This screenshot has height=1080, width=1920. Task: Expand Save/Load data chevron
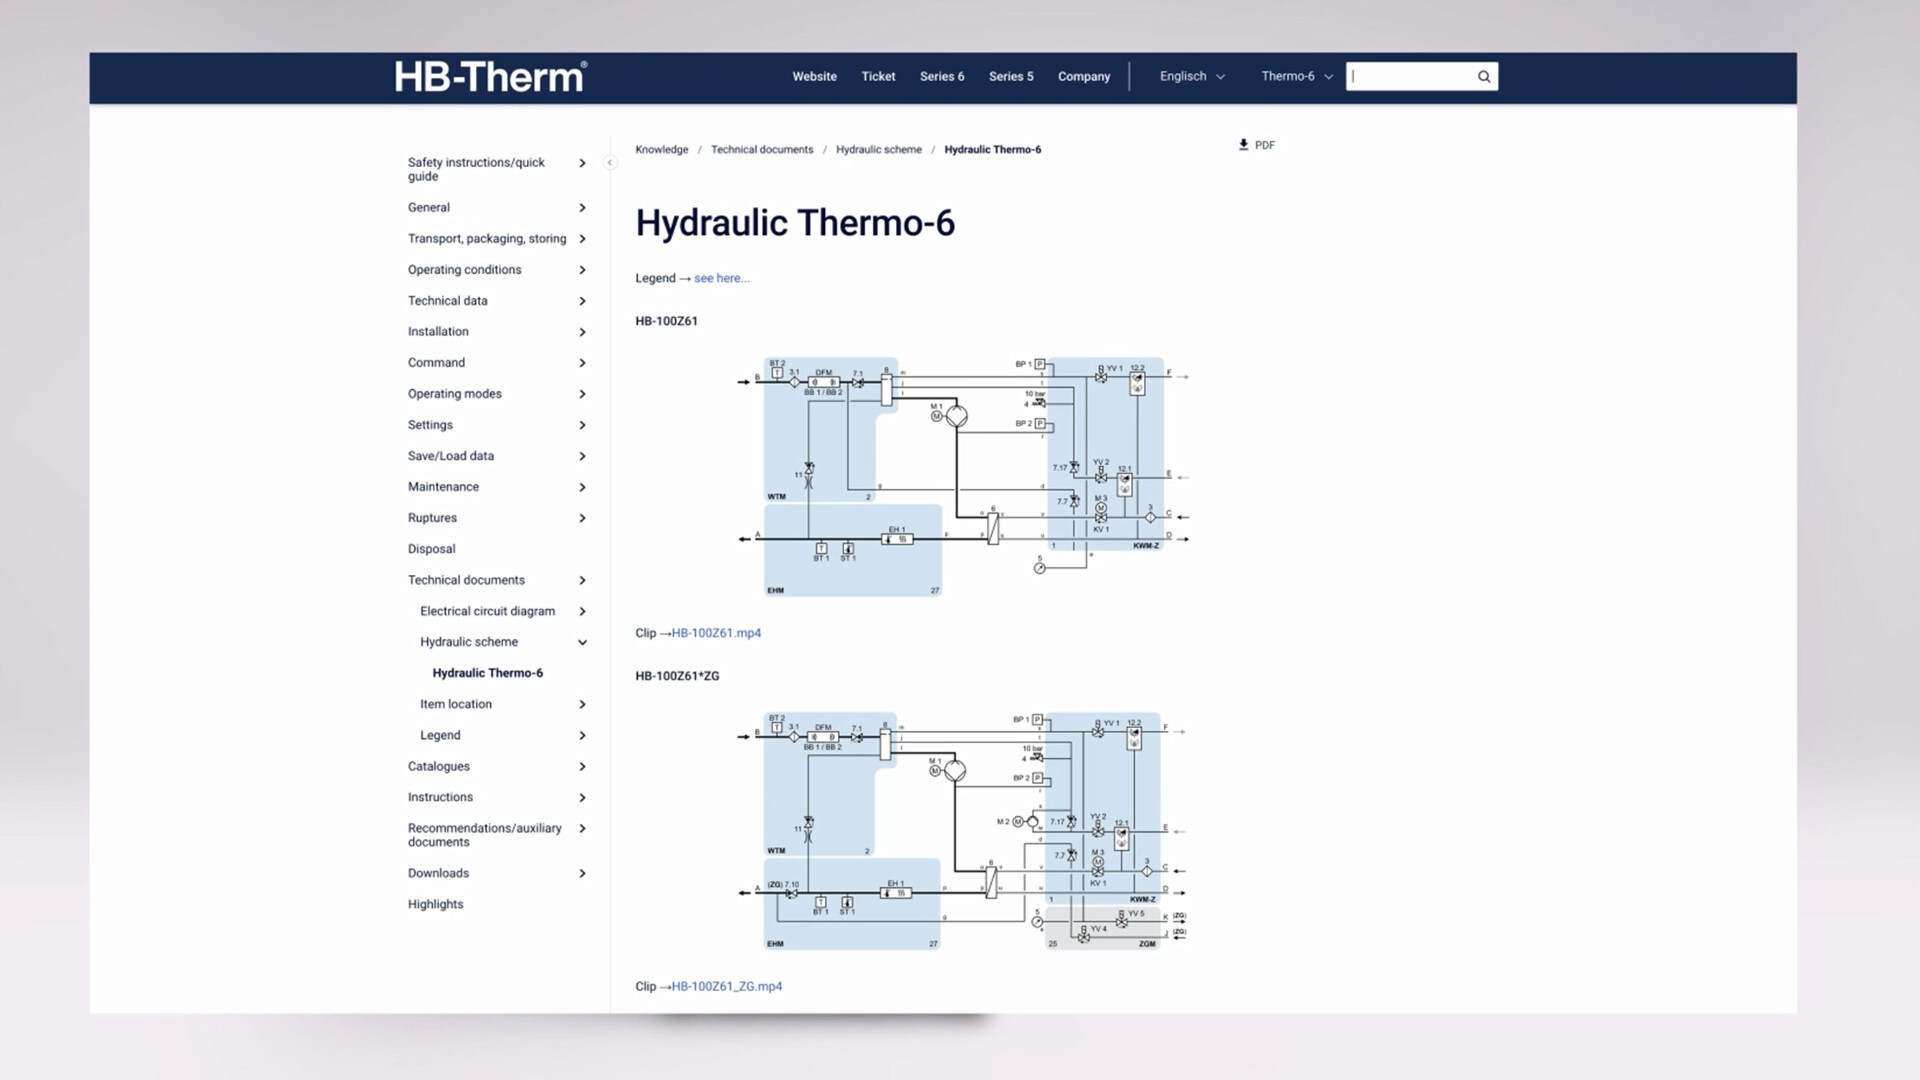click(582, 456)
